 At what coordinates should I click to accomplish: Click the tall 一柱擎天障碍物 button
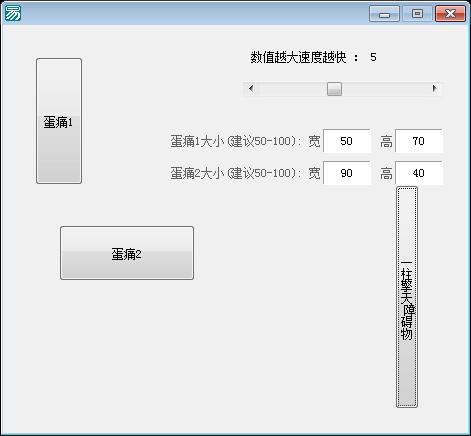[407, 297]
